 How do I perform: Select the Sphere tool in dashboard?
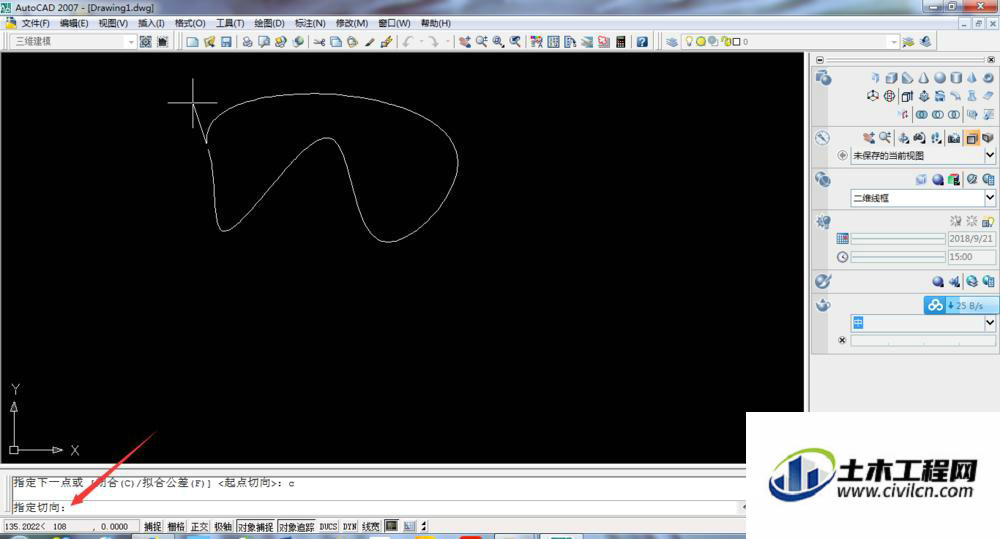[x=939, y=77]
